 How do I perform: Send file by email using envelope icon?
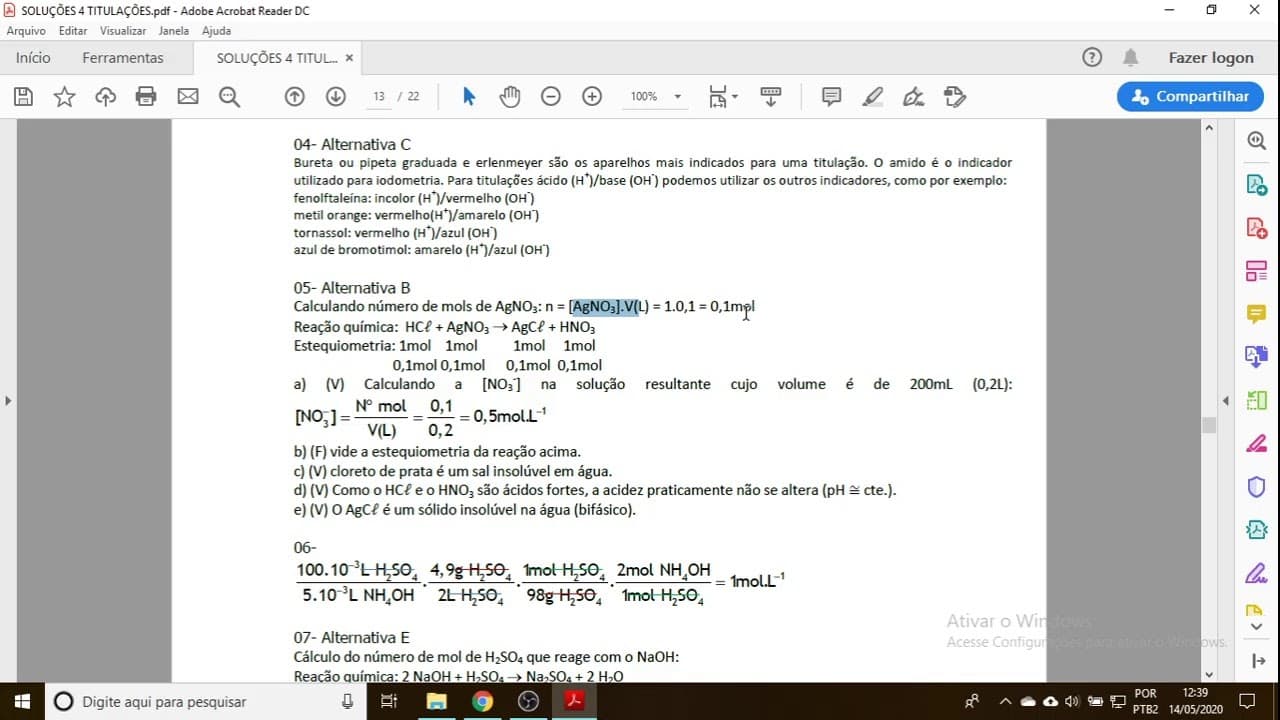(188, 97)
